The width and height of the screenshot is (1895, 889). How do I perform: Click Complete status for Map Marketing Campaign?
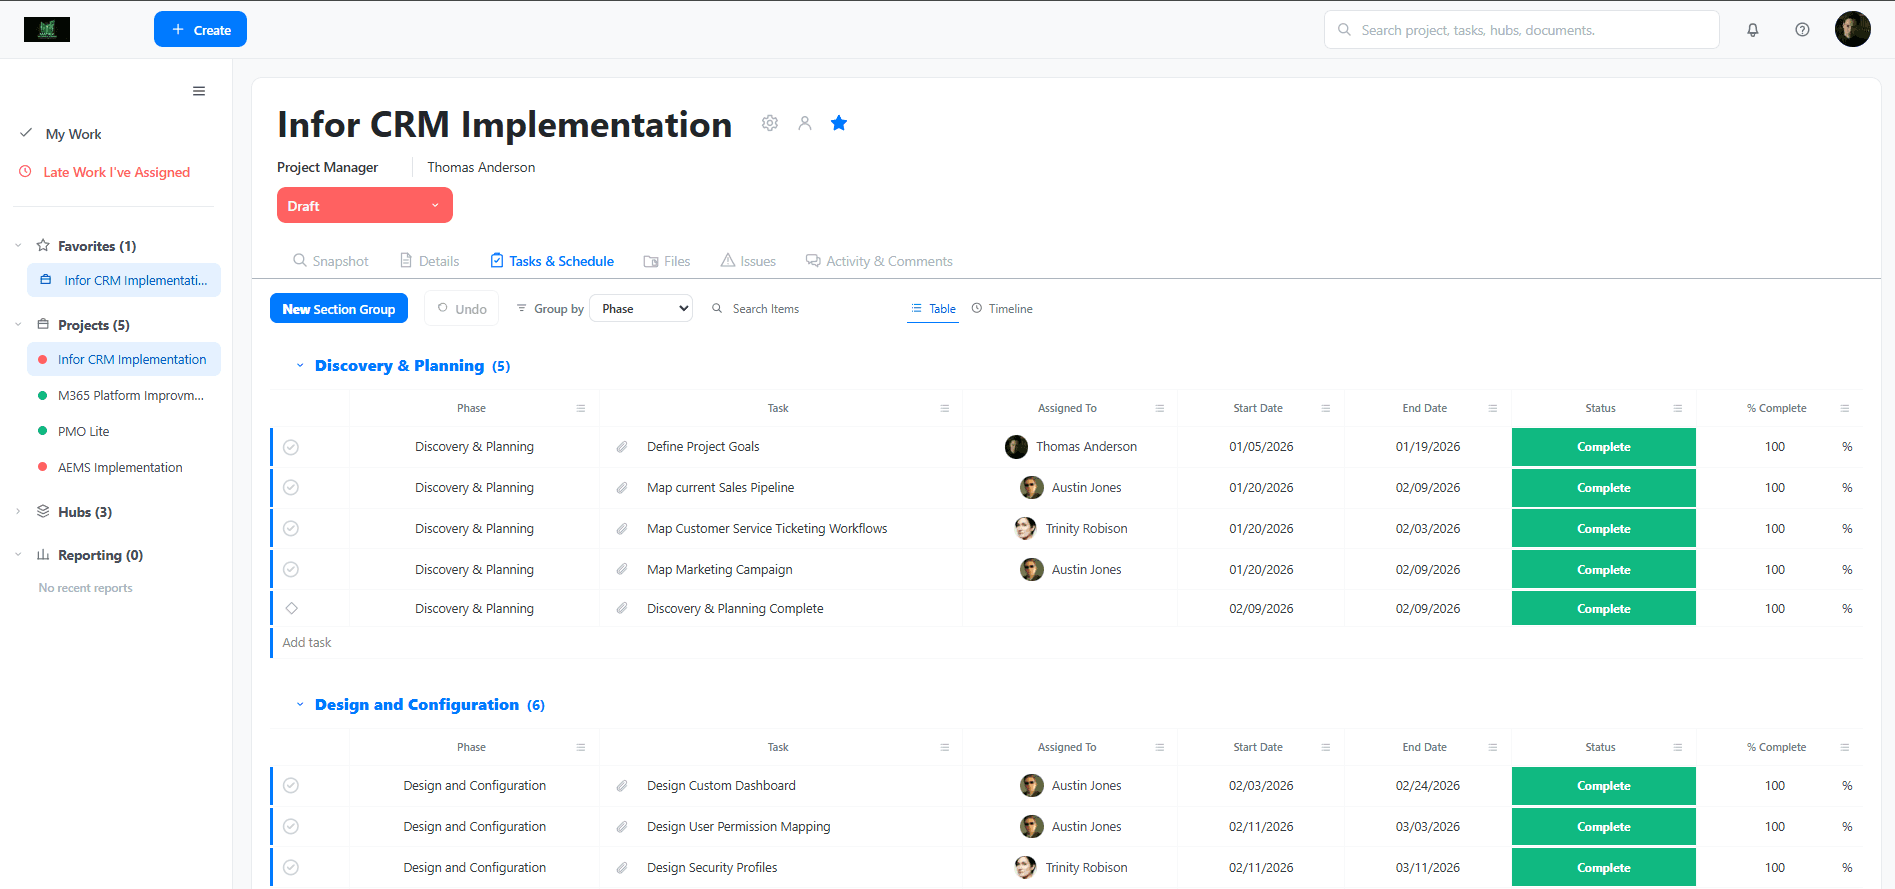(x=1604, y=570)
